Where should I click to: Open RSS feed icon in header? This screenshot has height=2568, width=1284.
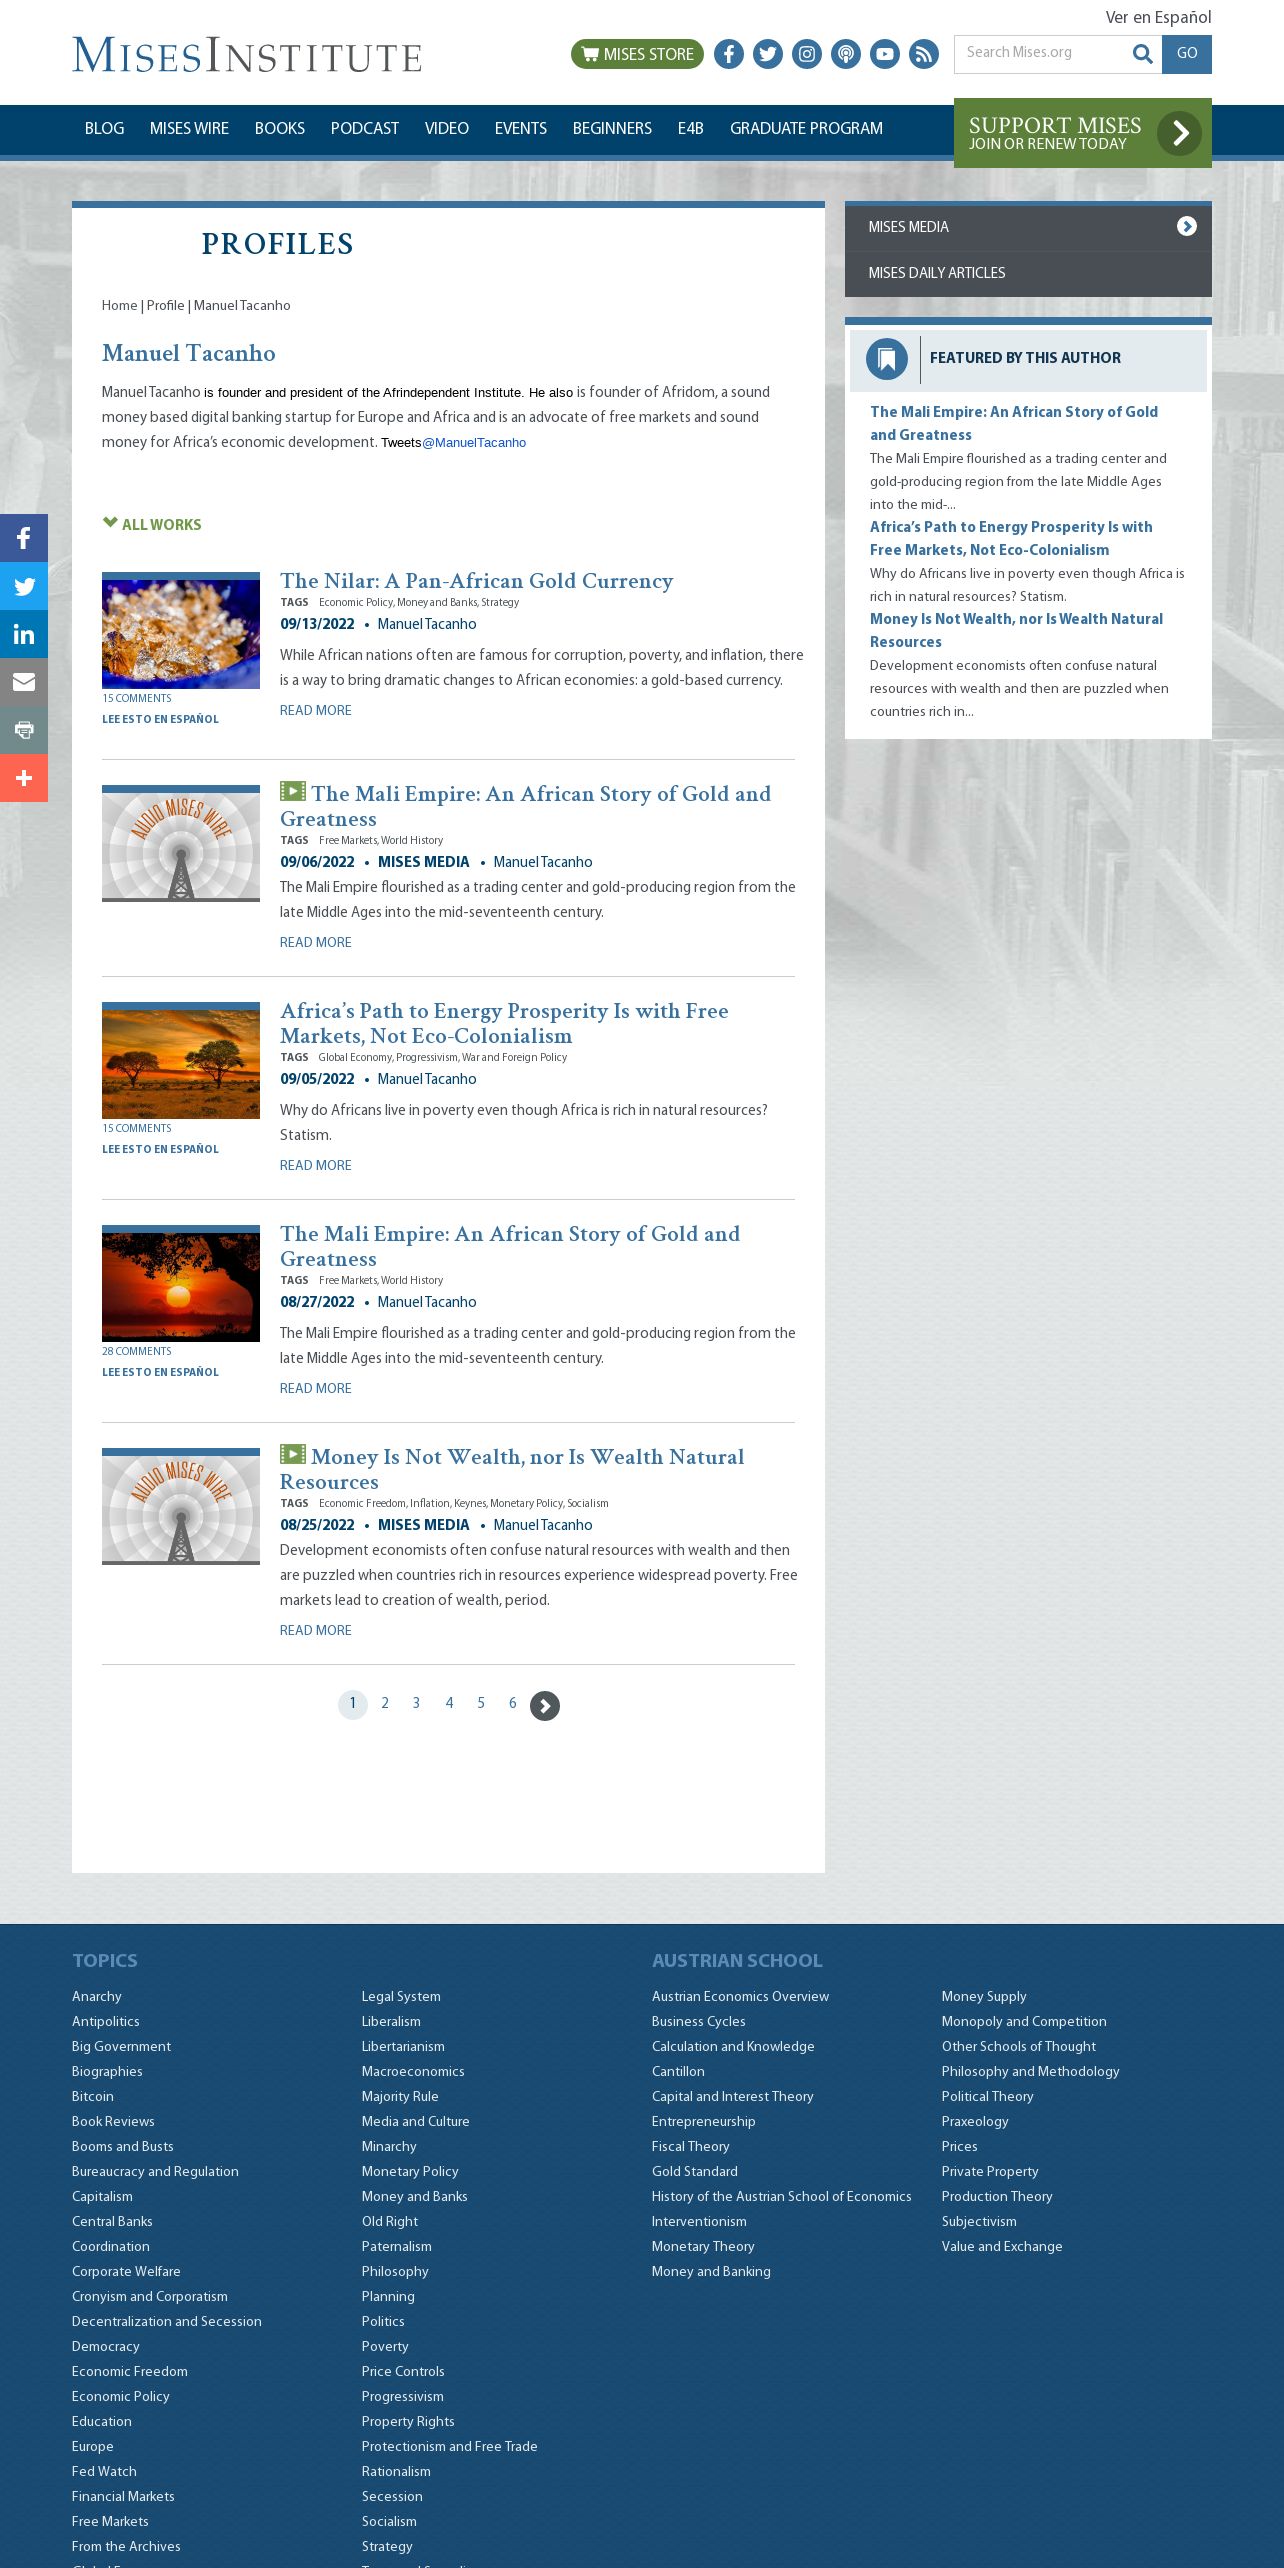pos(924,54)
